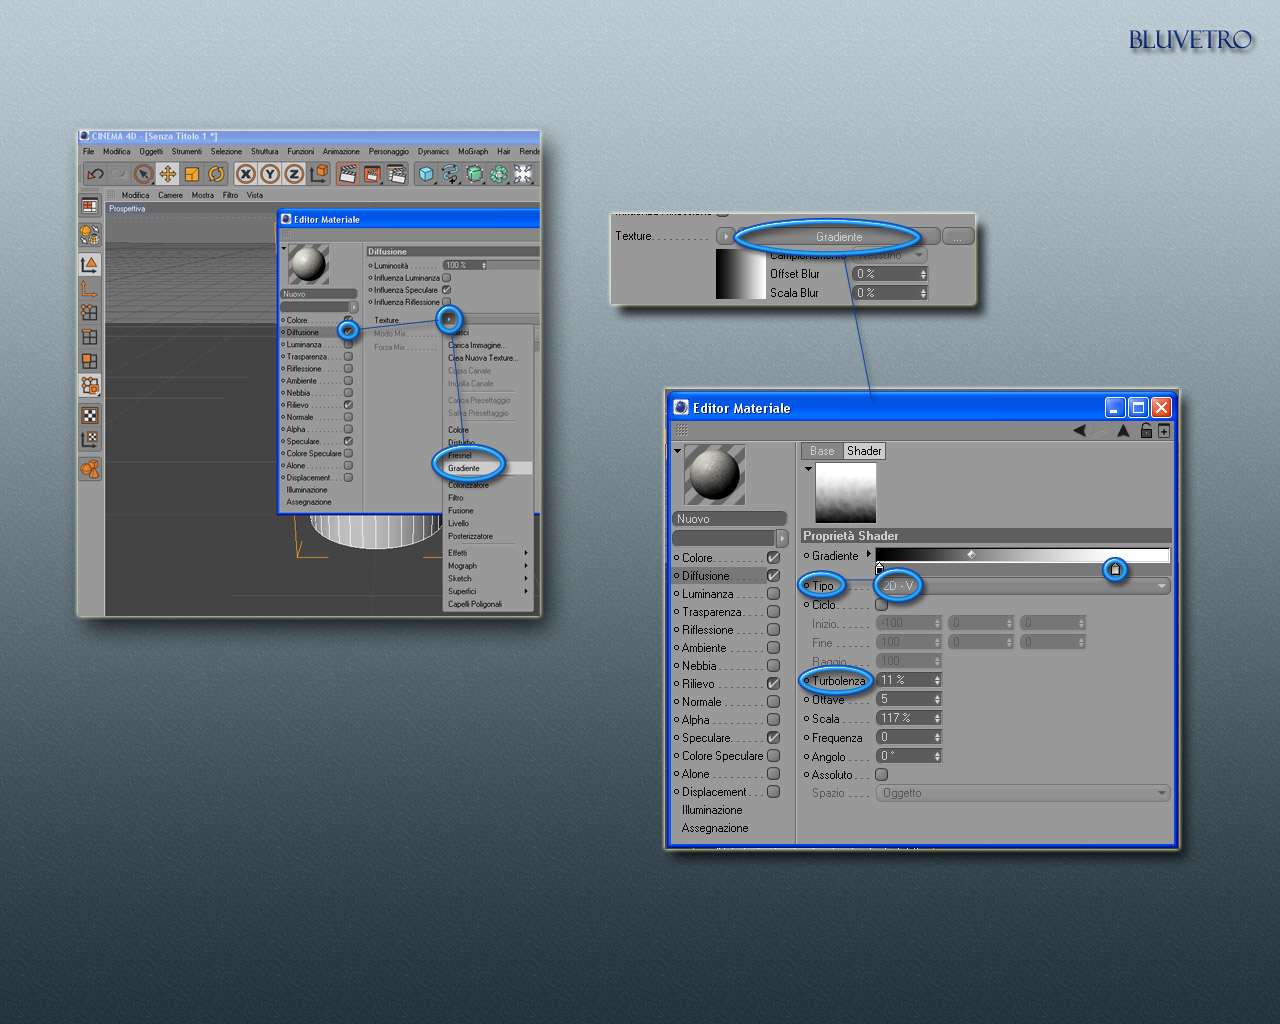Toggle the X axis lock
Viewport: 1280px width, 1024px height.
tap(246, 174)
